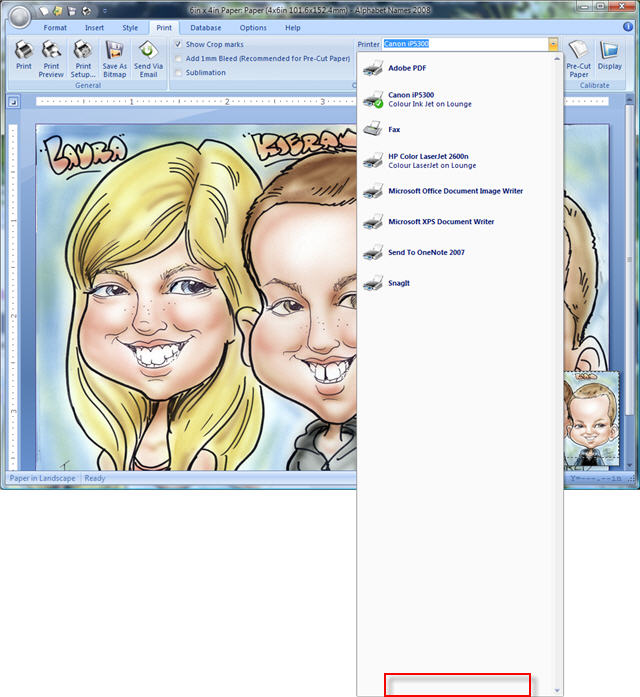This screenshot has width=640, height=697.
Task: Click the Save As Bitmap icon
Action: point(115,56)
